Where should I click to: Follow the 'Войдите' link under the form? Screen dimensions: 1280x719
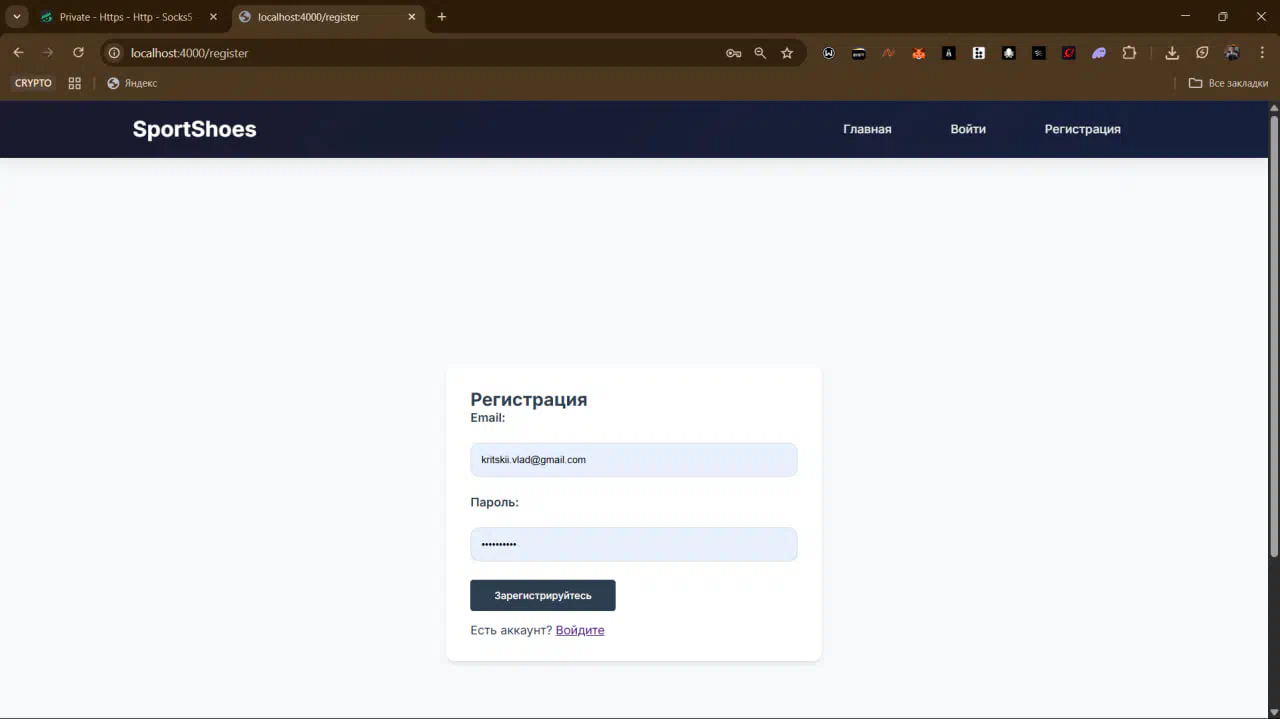(579, 630)
